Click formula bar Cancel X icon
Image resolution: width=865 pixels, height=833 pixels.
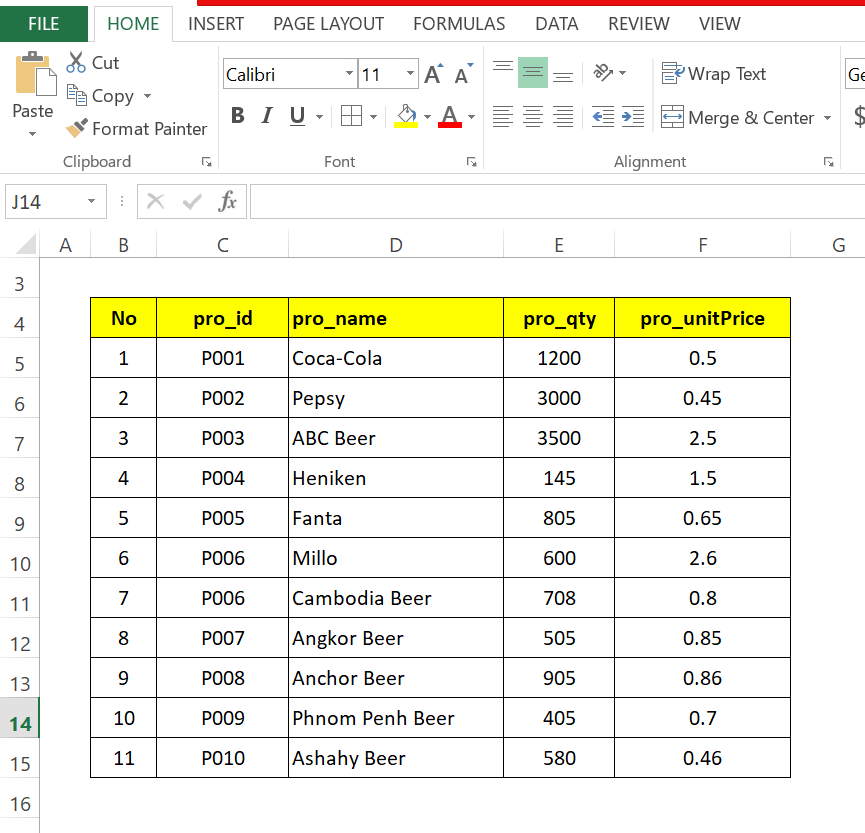point(156,201)
